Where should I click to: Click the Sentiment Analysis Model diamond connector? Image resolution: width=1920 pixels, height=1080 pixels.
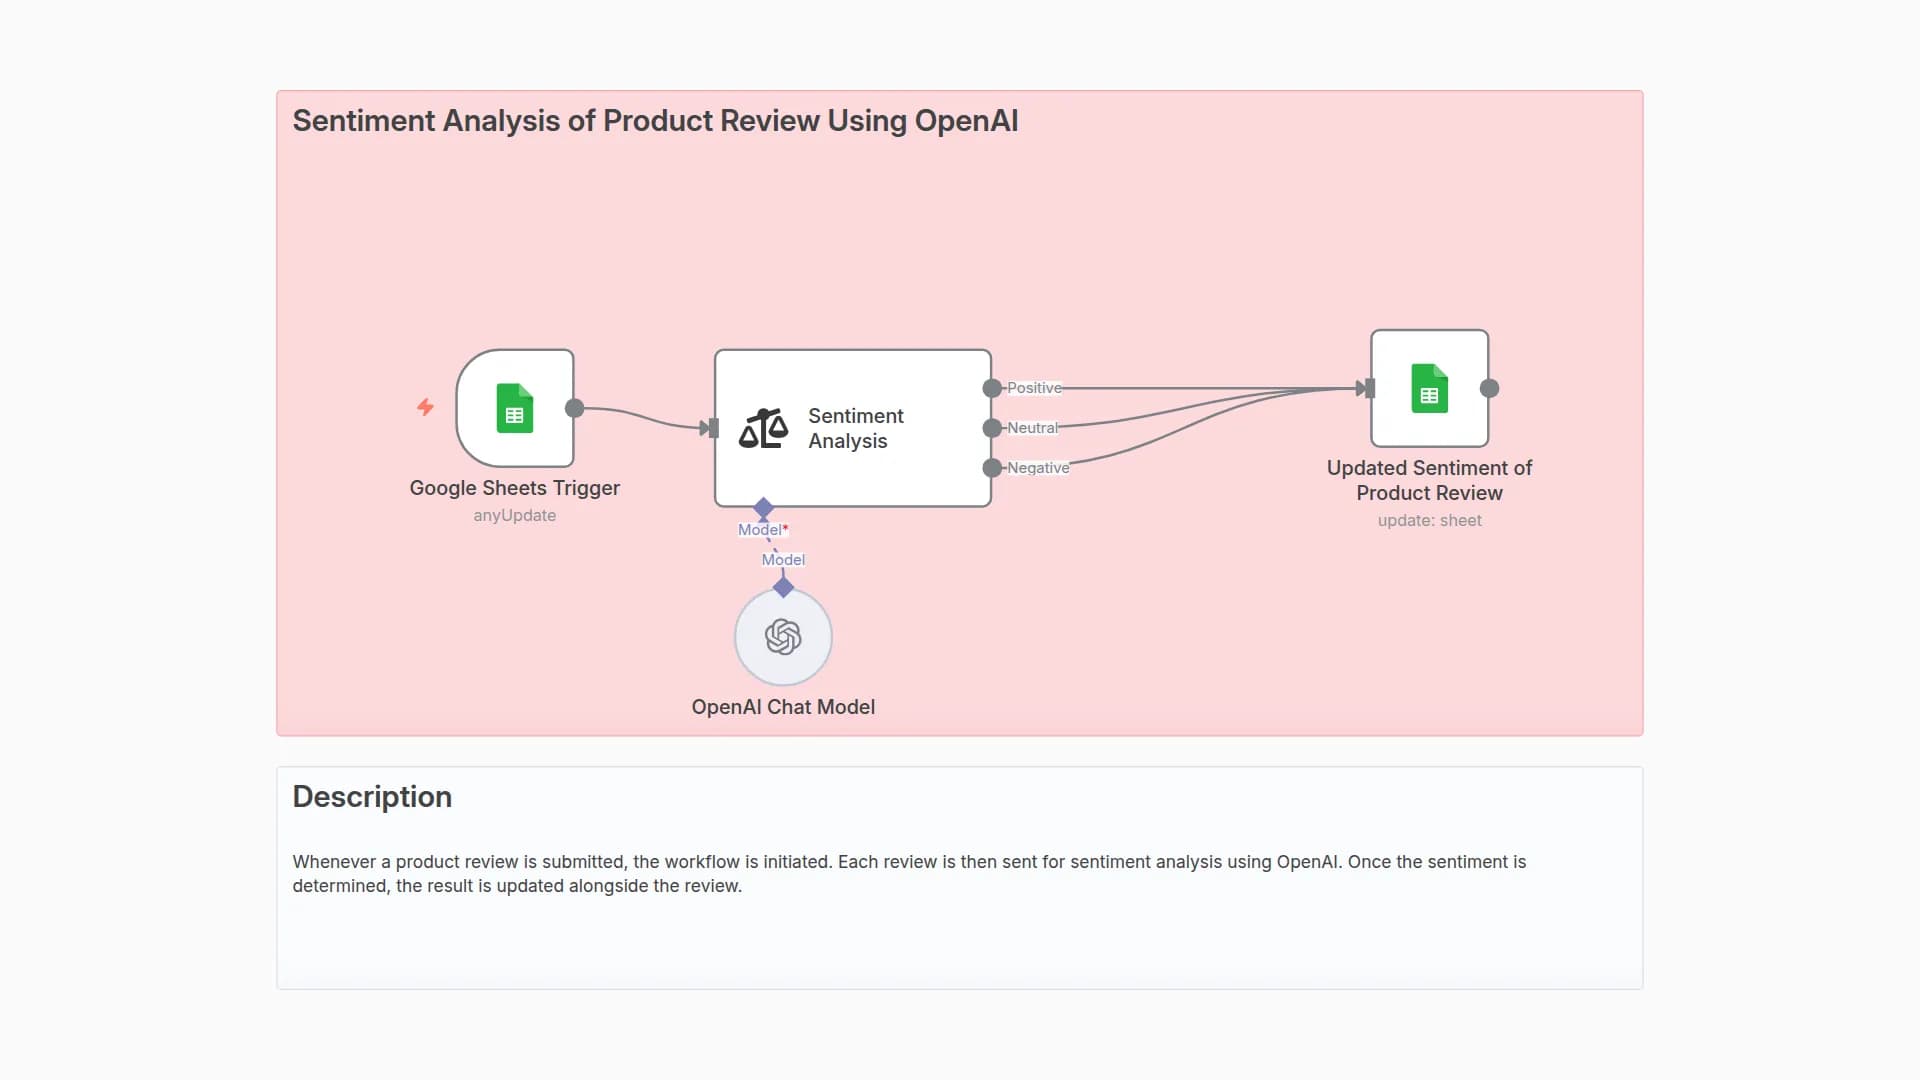pos(763,508)
